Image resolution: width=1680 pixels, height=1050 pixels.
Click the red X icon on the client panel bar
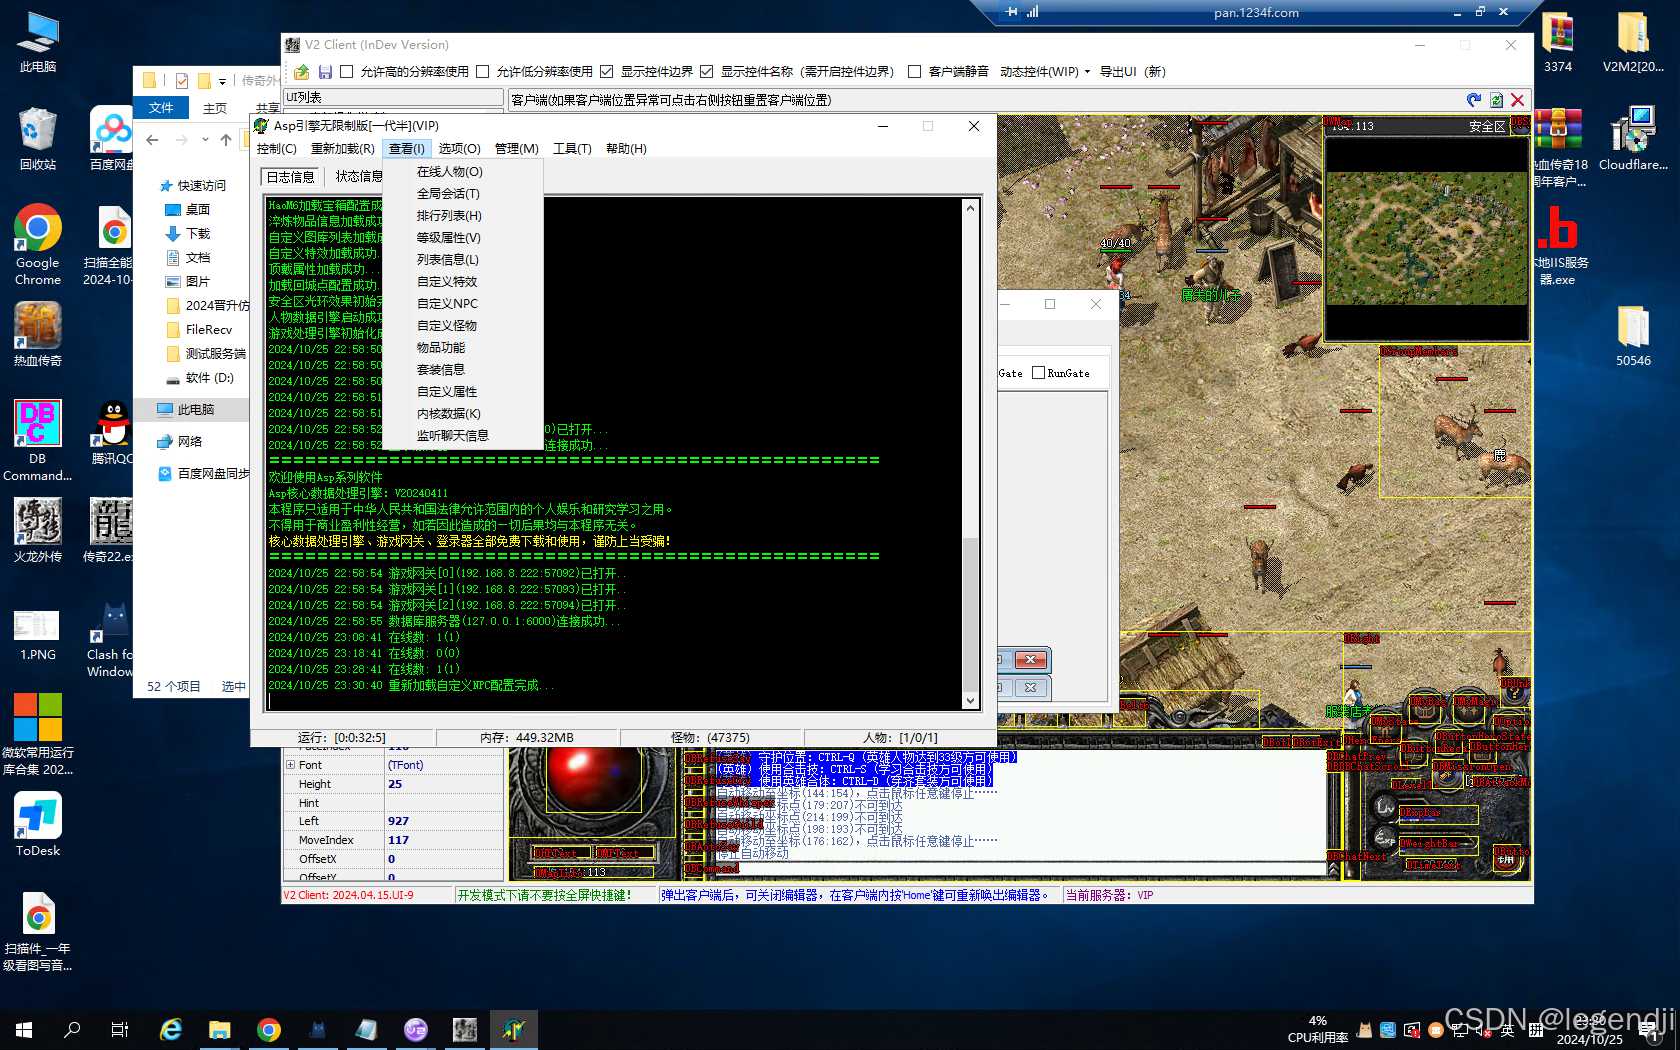(x=1518, y=100)
